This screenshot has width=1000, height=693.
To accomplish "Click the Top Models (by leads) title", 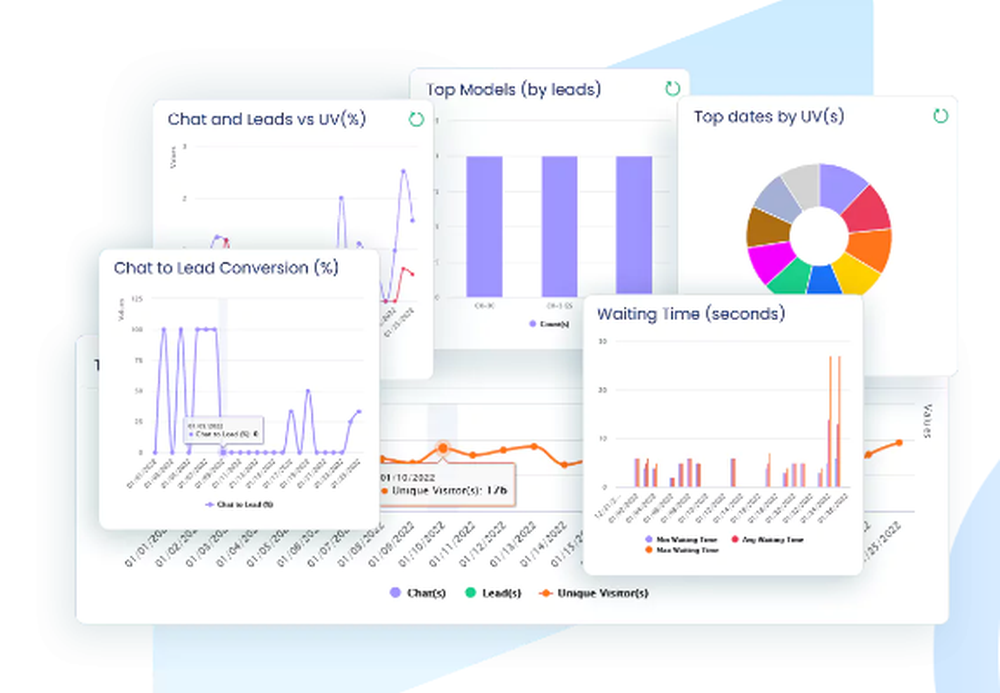I will 513,89.
